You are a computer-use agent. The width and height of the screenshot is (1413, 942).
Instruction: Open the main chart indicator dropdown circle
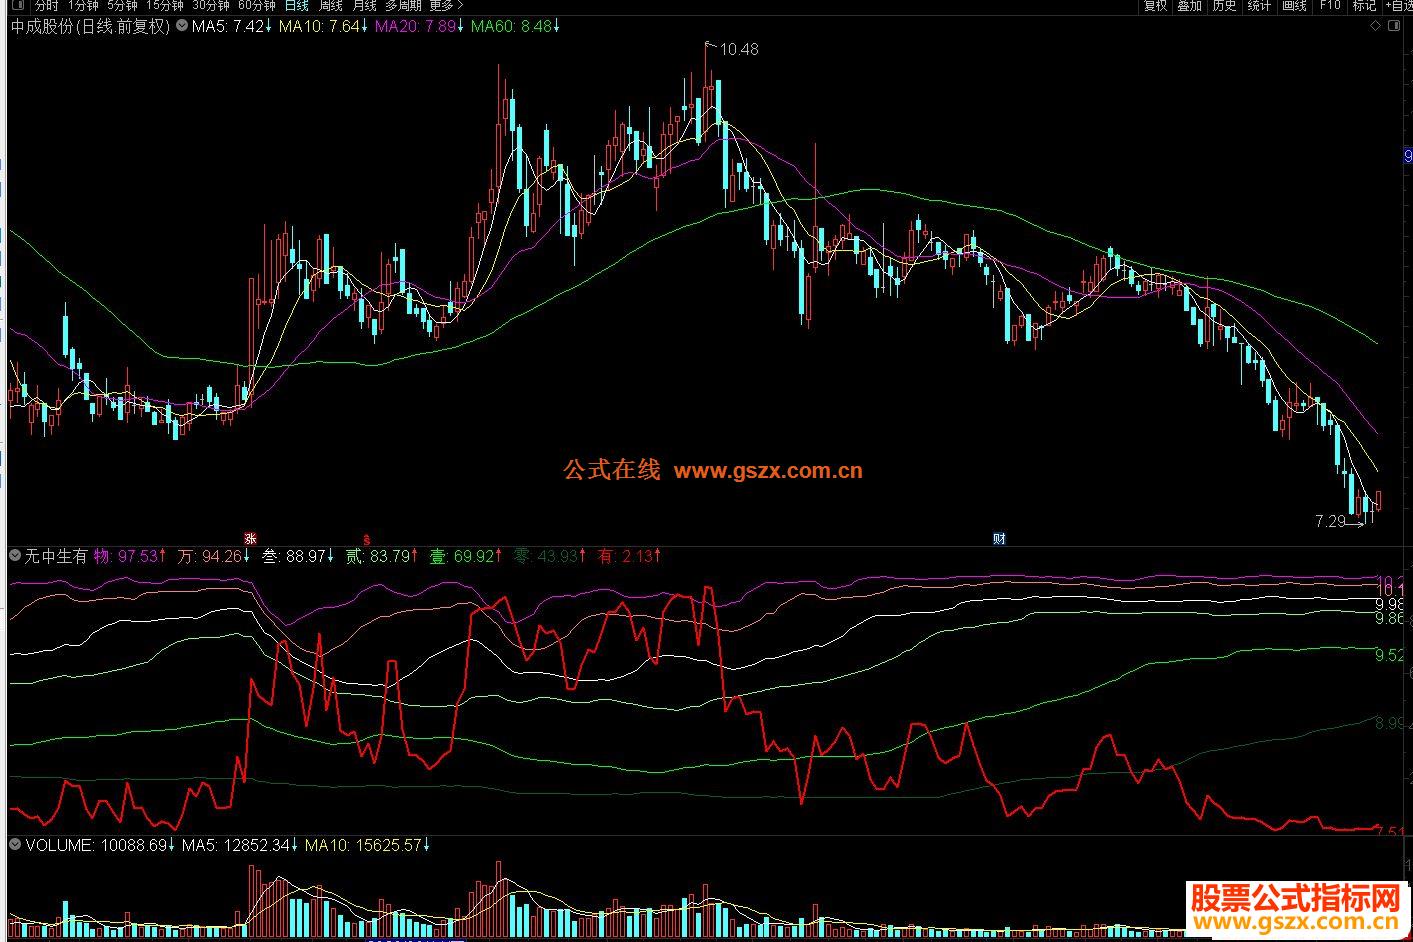(x=181, y=27)
